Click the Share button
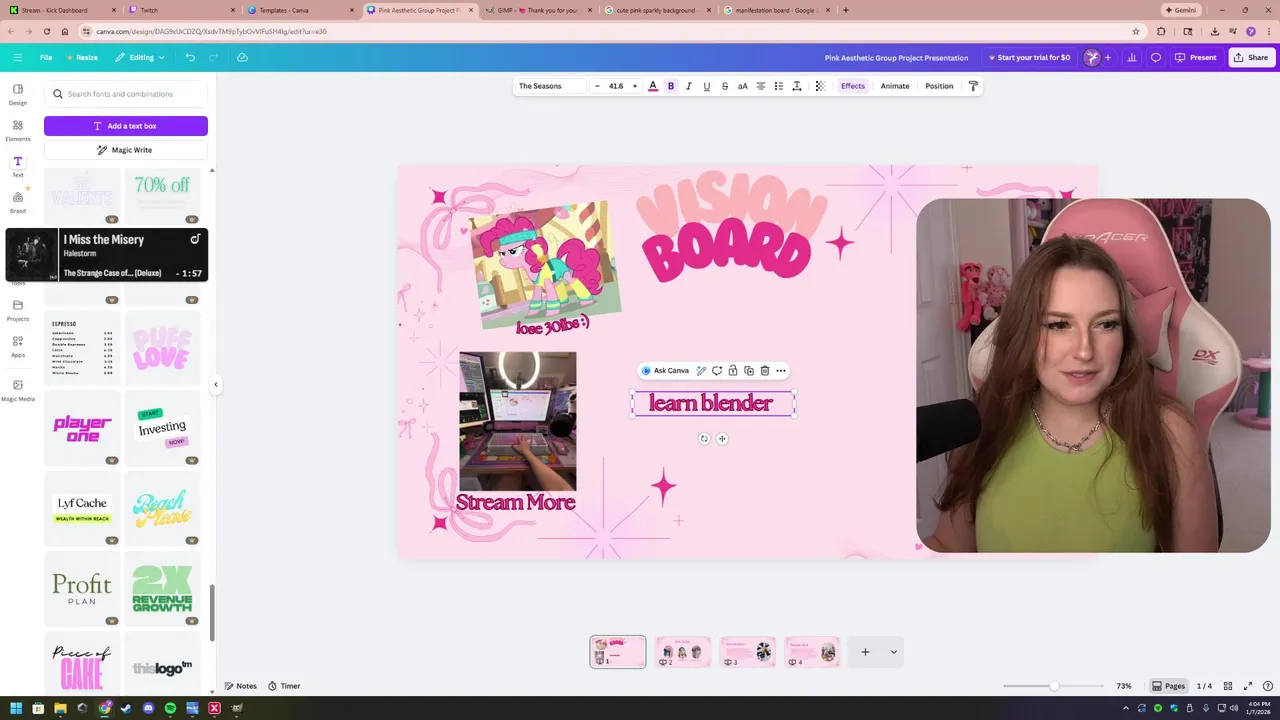This screenshot has width=1280, height=720. click(1251, 57)
